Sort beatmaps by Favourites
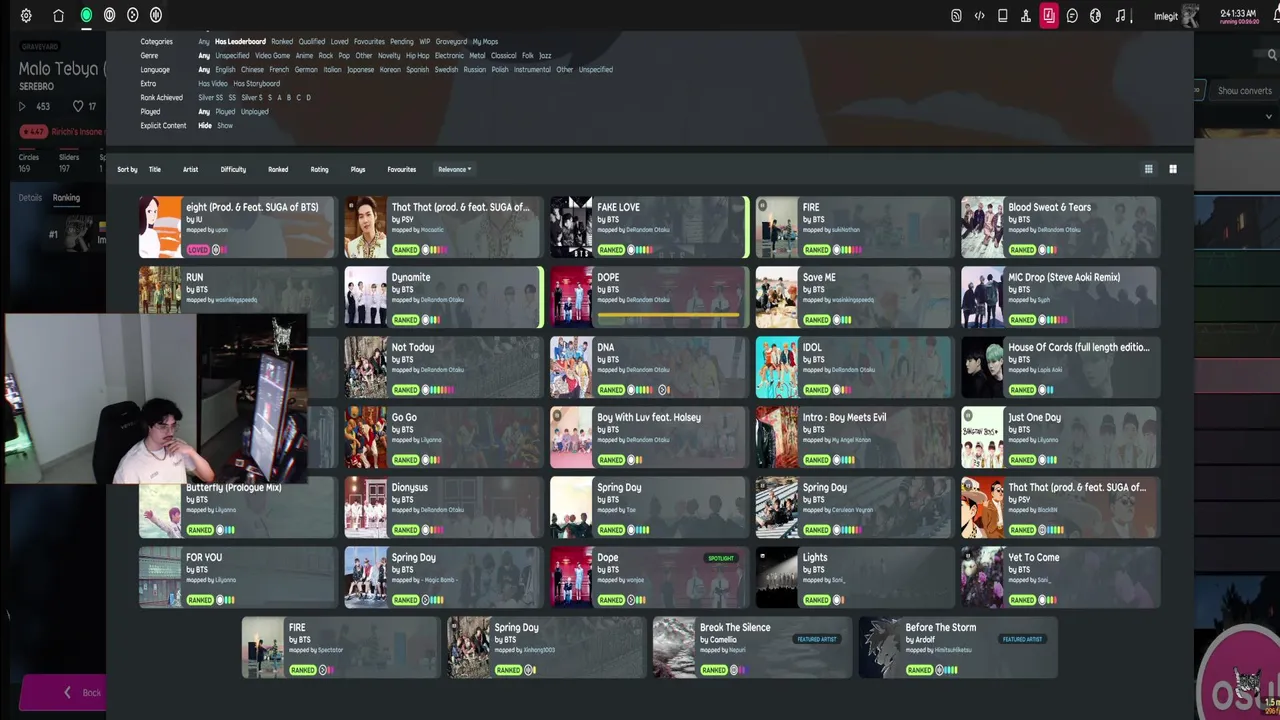The height and width of the screenshot is (720, 1280). click(x=402, y=169)
